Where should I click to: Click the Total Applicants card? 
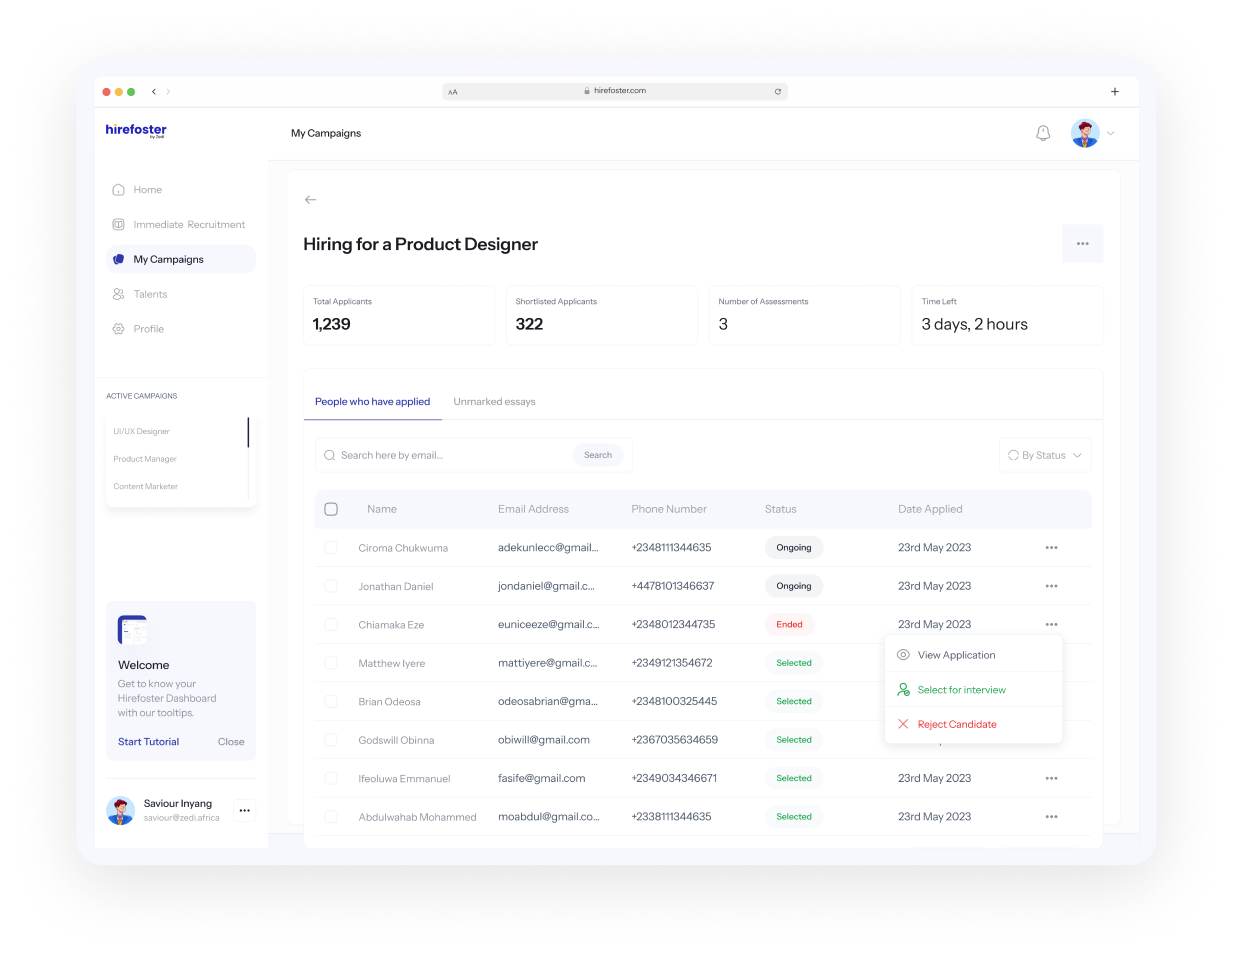tap(399, 315)
